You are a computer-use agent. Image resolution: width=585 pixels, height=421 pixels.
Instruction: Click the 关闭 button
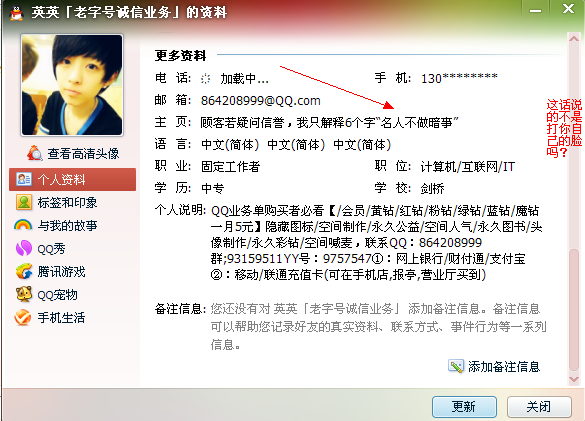pos(539,406)
